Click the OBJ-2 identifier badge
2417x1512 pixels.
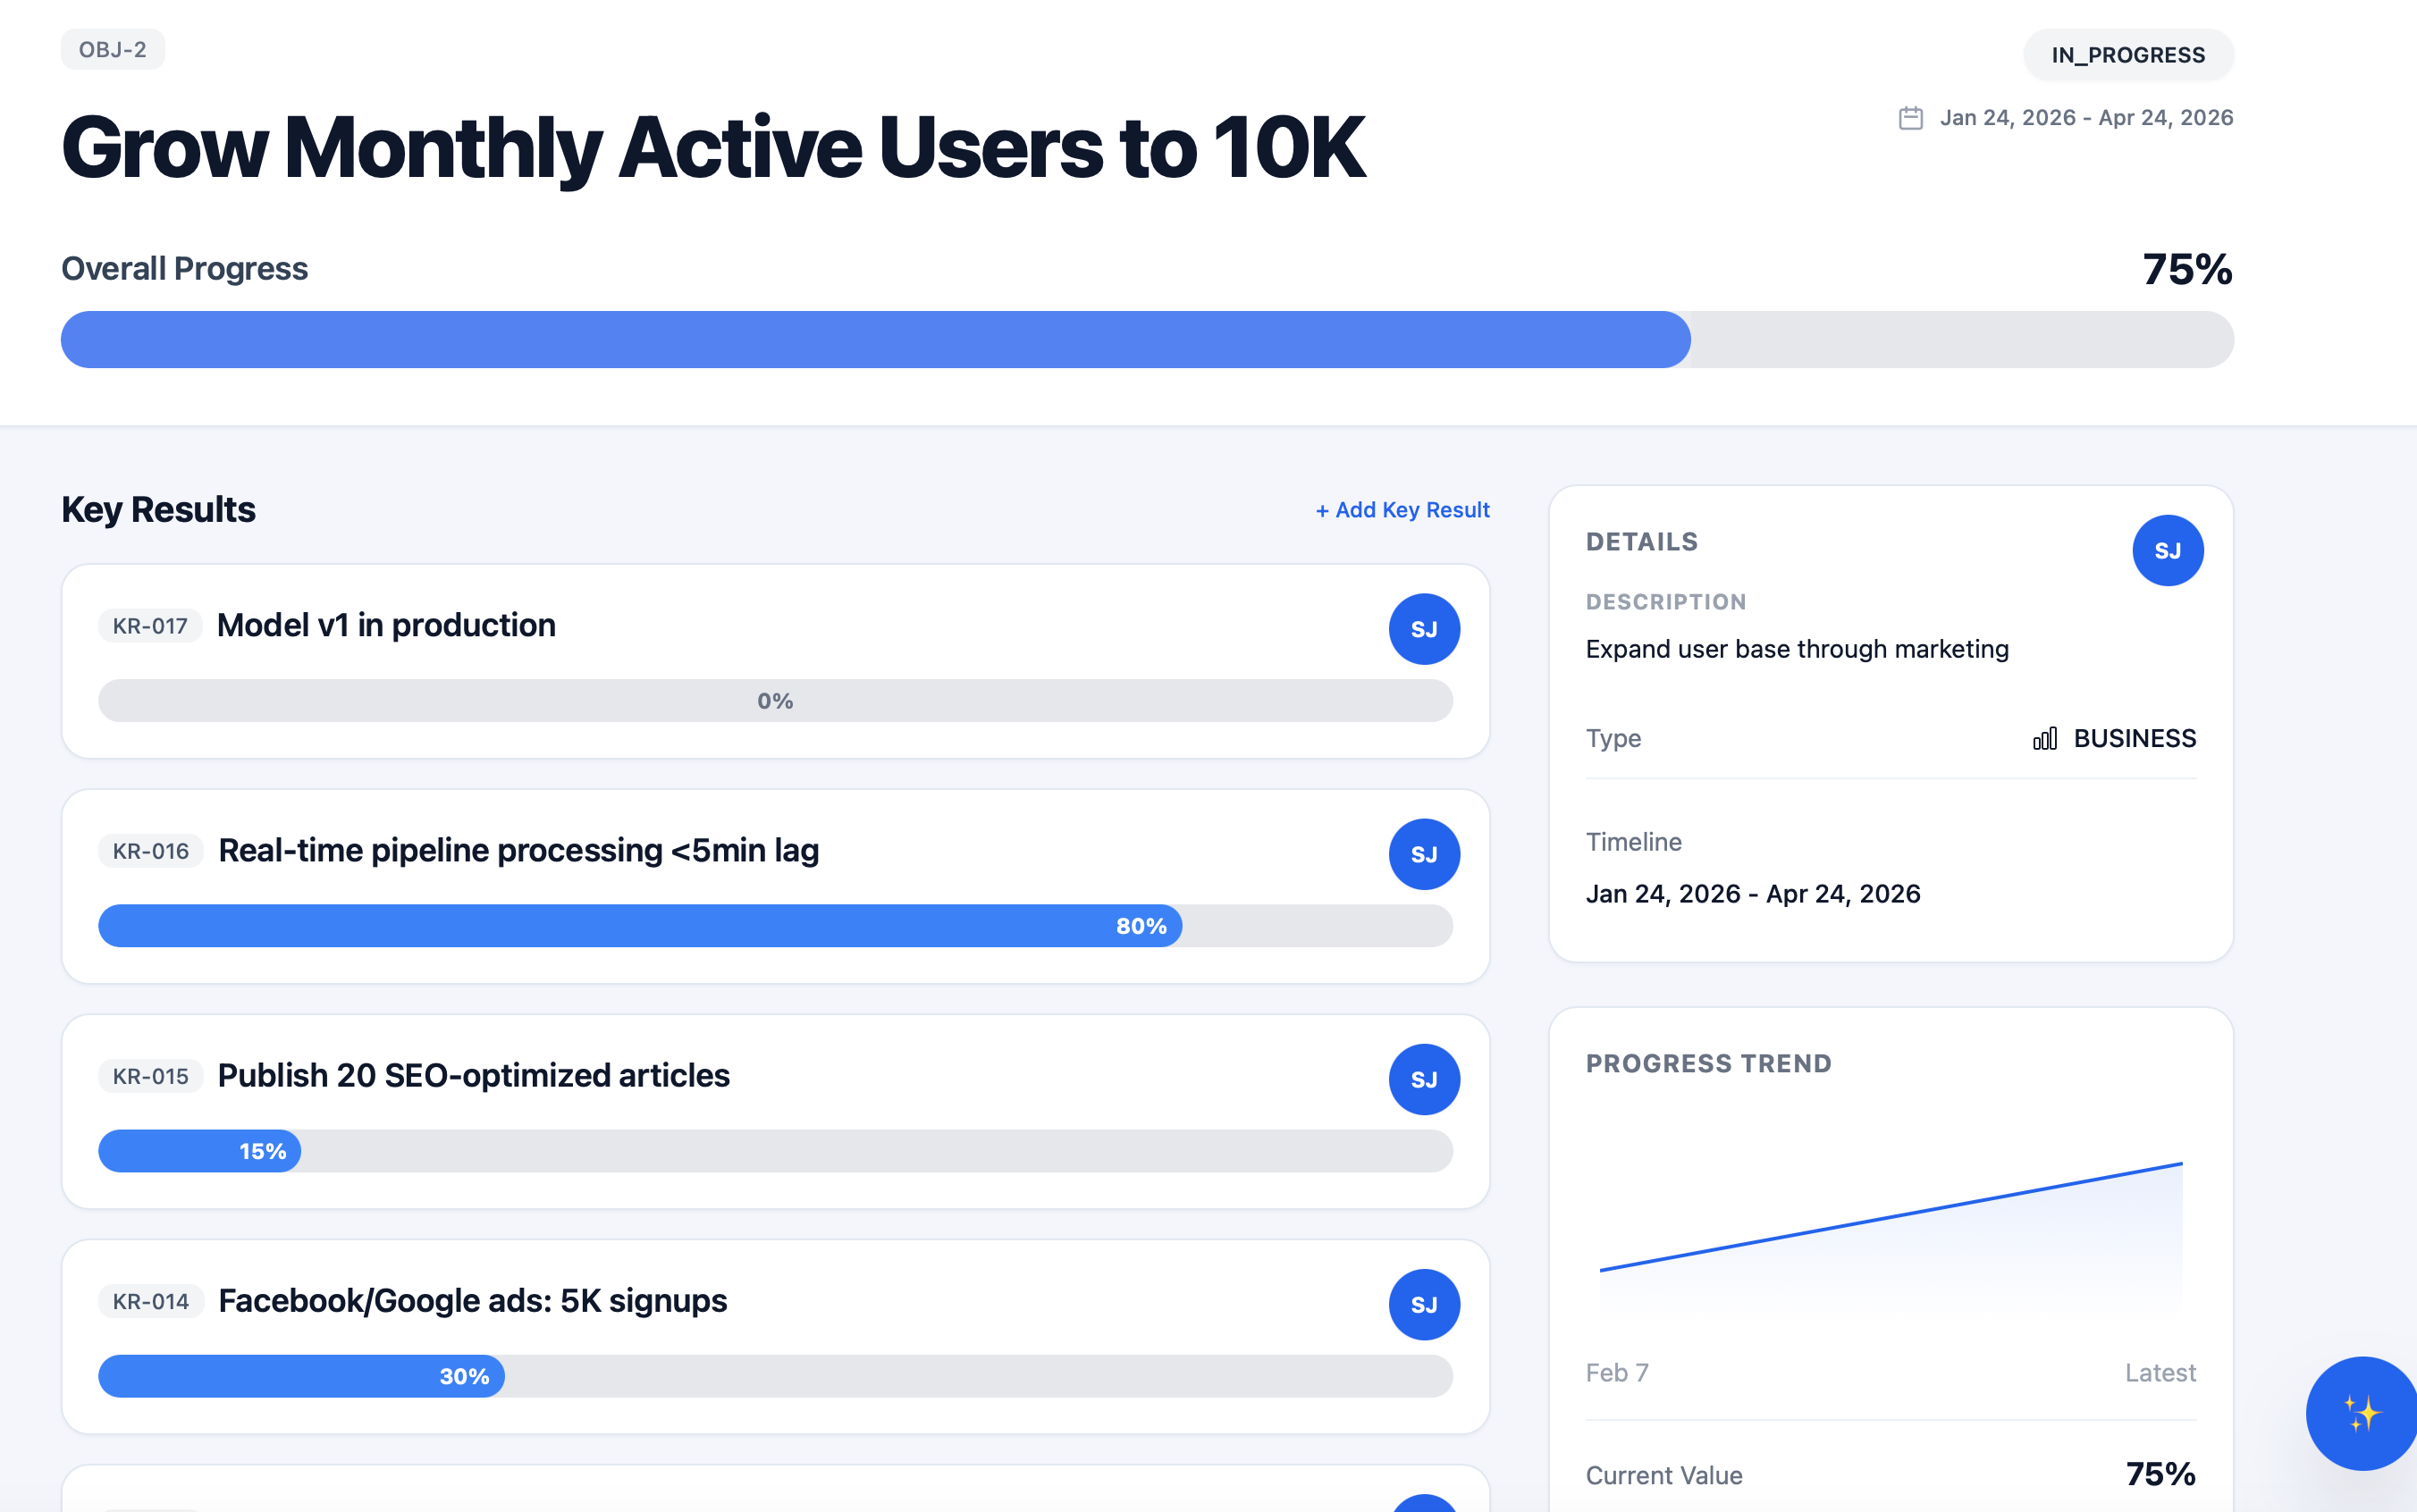[x=112, y=48]
